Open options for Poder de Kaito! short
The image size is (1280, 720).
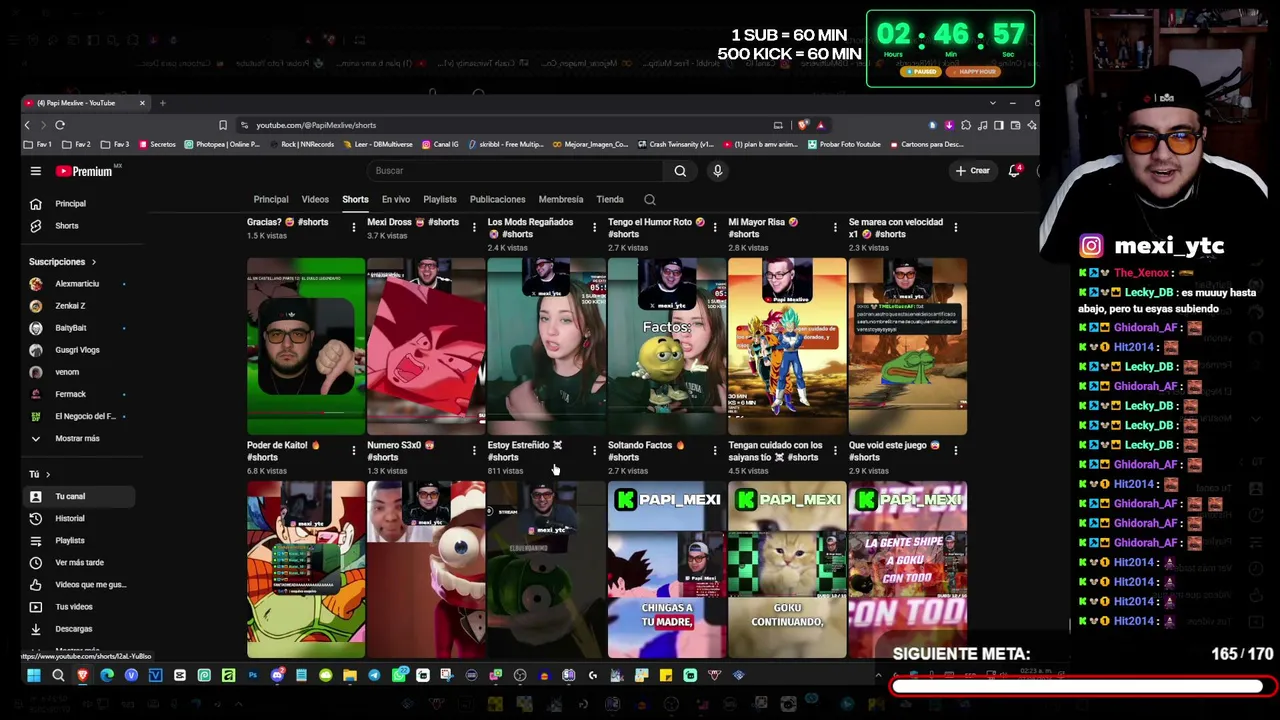(353, 451)
